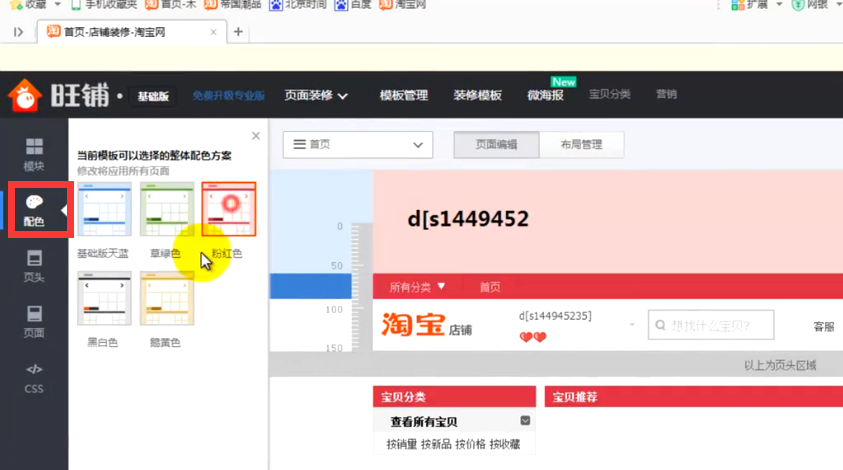The height and width of the screenshot is (470, 843).
Task: Open the browser 扩展 extensions menu
Action: click(756, 5)
